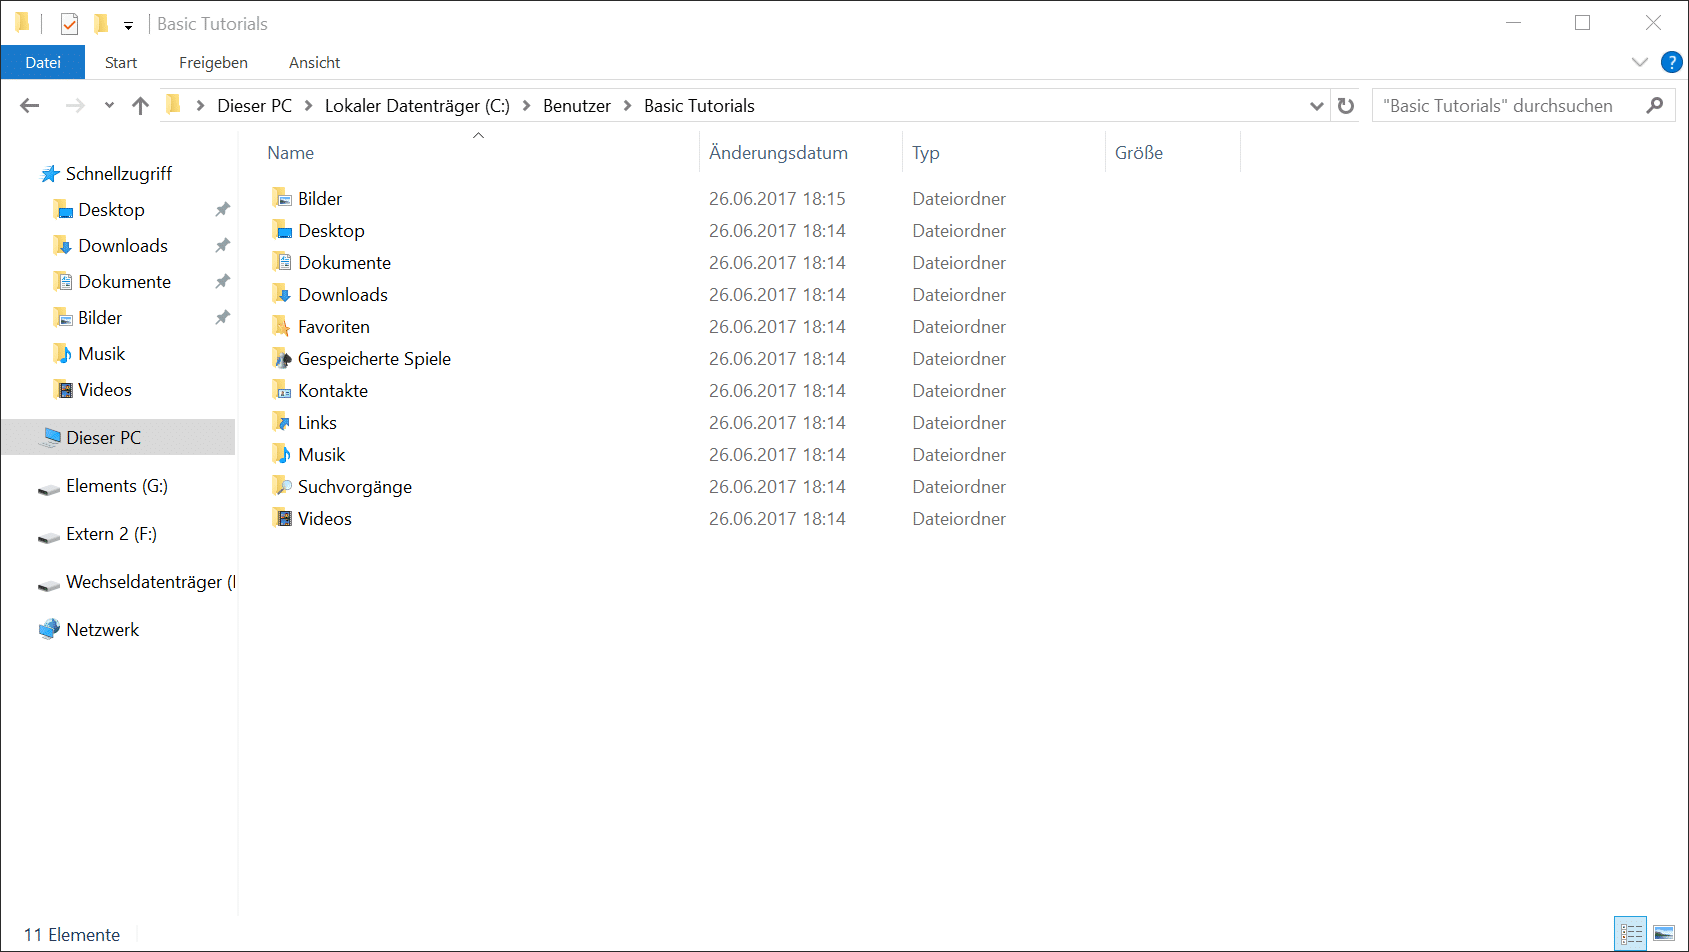The height and width of the screenshot is (952, 1689).
Task: Click the New Folder quick access icon
Action: pos(100,23)
